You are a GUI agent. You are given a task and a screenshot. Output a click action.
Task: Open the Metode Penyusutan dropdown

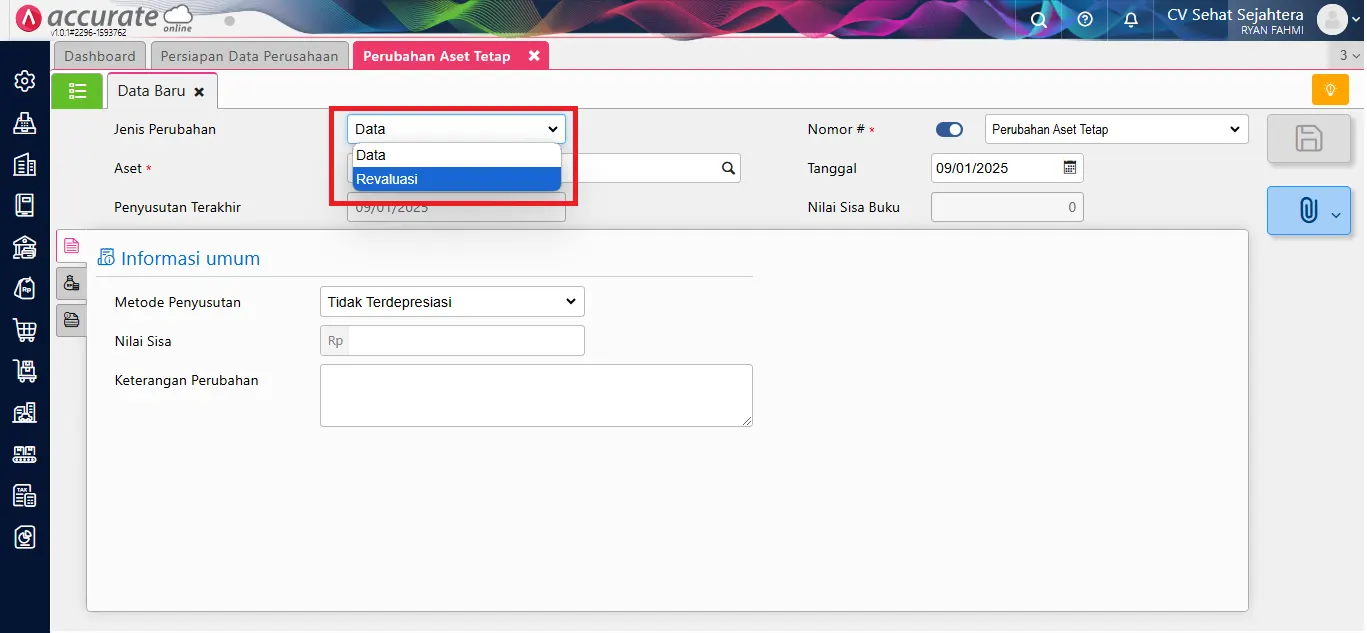point(452,301)
